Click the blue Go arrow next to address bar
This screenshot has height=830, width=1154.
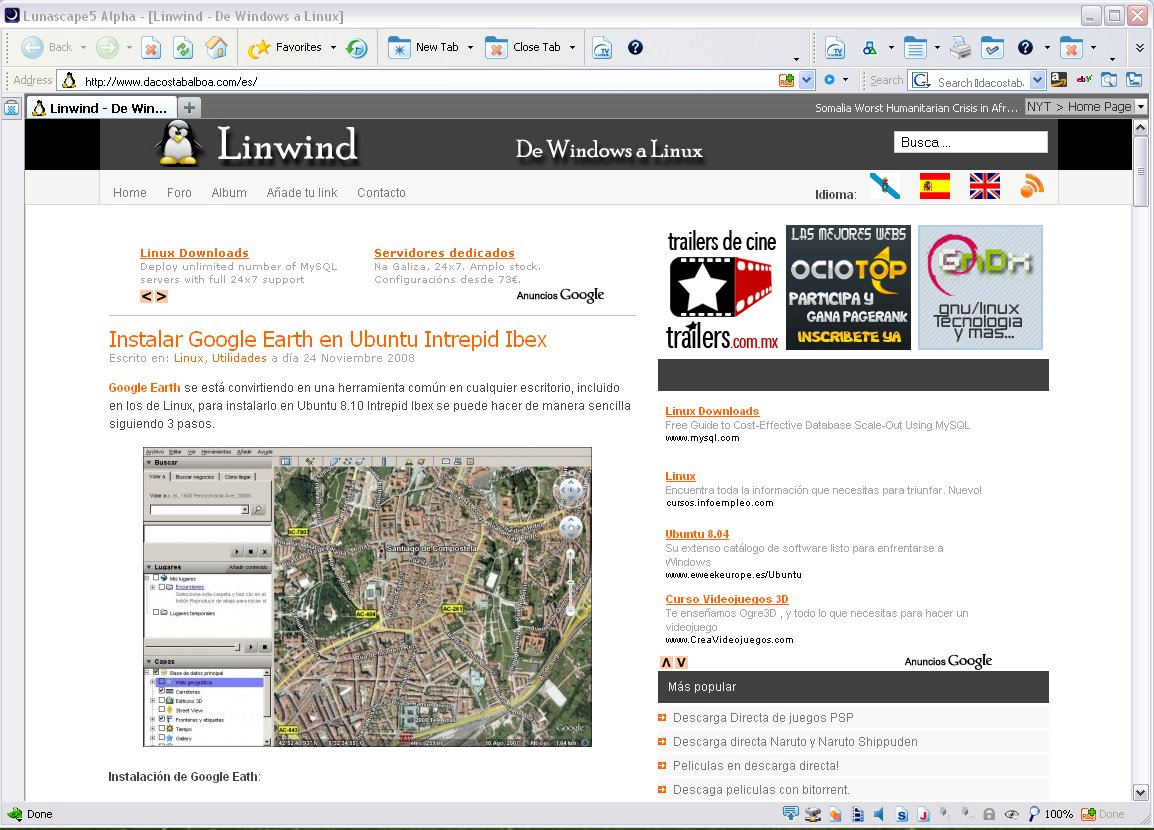829,79
